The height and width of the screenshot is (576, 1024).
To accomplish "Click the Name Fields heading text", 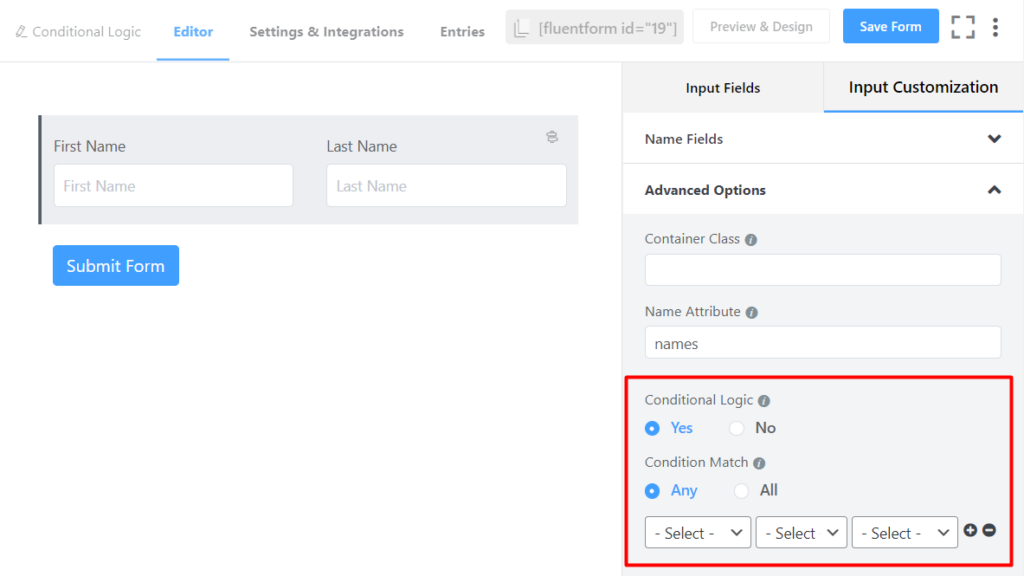I will coord(683,138).
